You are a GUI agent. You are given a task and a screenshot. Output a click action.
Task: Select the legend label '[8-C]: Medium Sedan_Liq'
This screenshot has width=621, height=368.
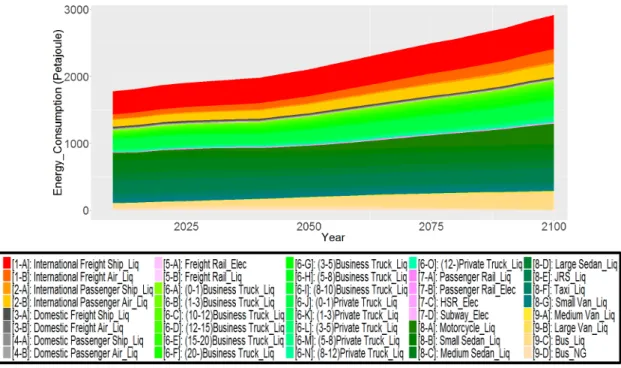click(464, 353)
